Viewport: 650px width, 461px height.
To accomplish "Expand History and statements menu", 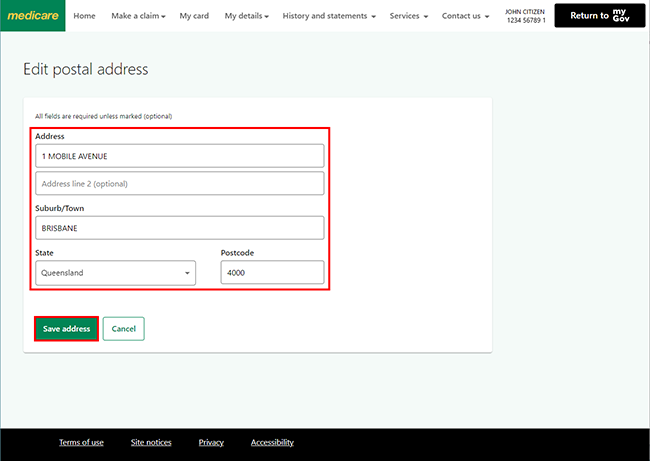I will (329, 16).
